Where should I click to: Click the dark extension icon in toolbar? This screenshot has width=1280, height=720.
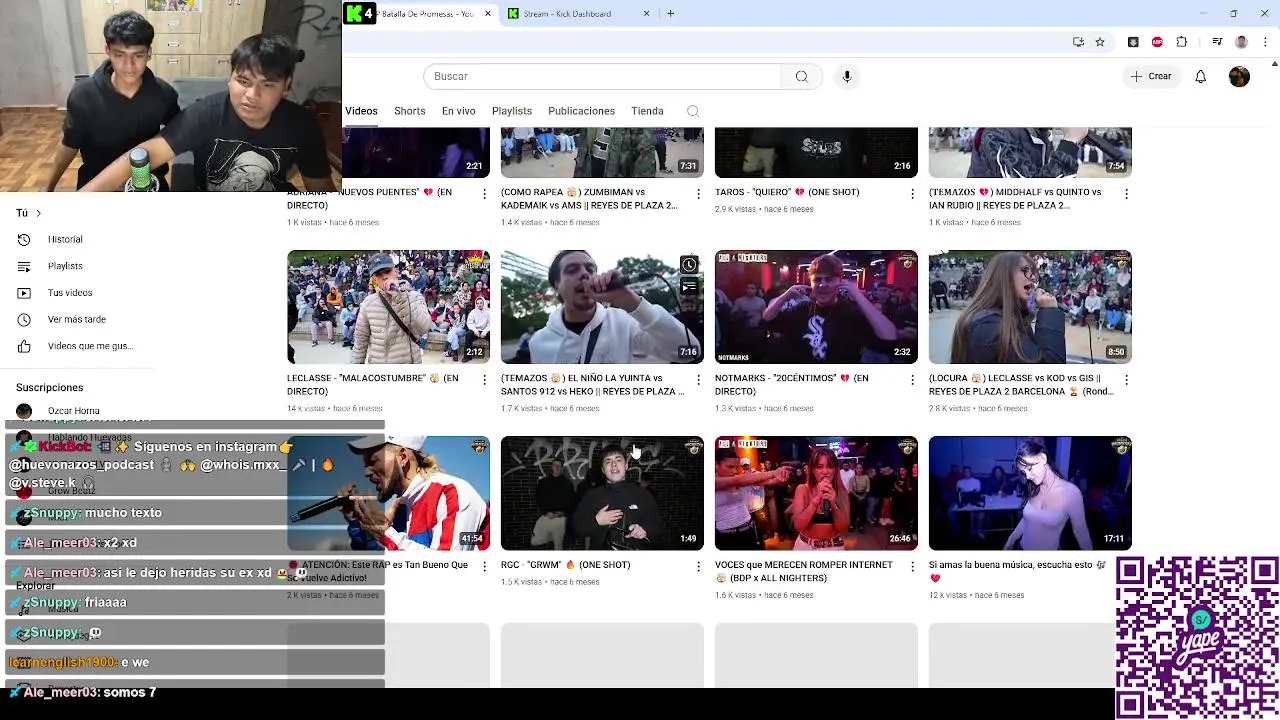click(1133, 42)
